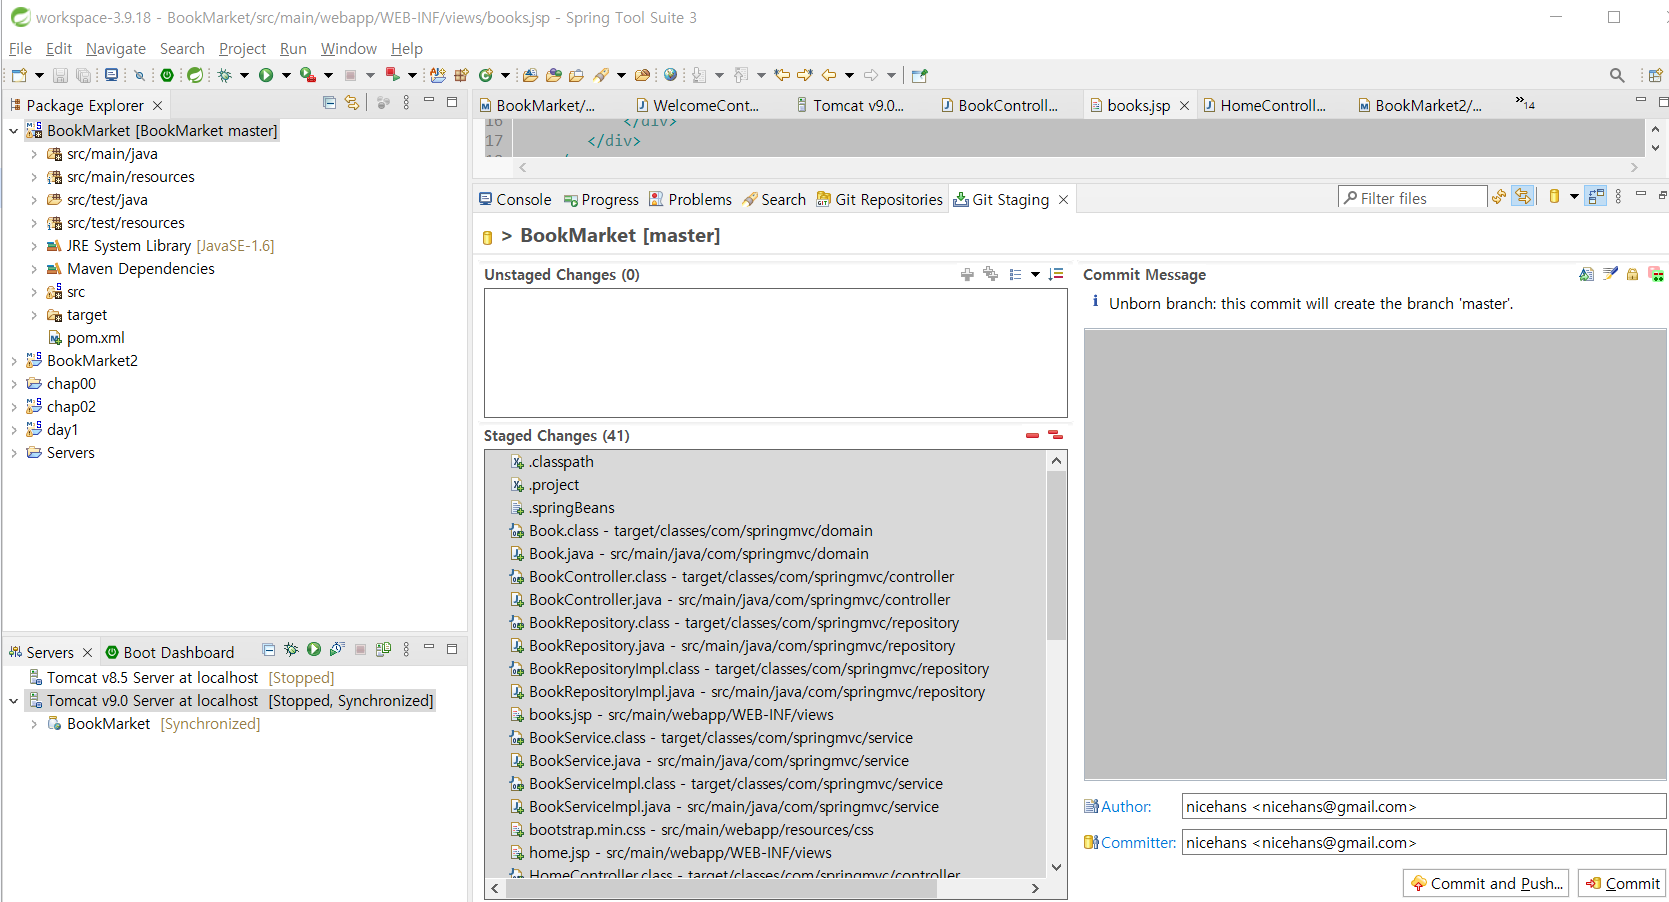This screenshot has height=902, width=1669.
Task: Add all files to index double-plus icon
Action: click(990, 274)
